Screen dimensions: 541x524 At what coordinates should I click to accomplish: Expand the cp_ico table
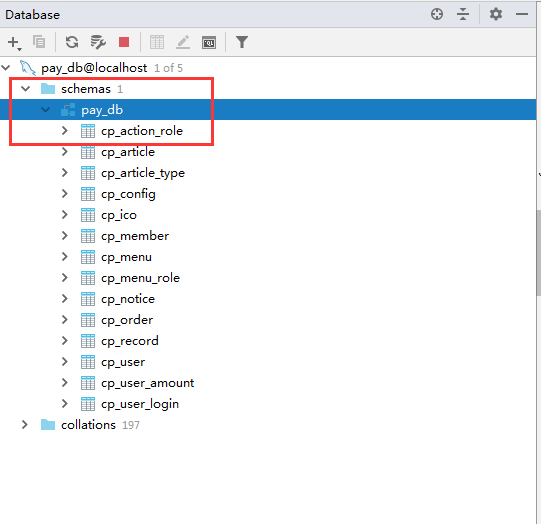click(65, 215)
